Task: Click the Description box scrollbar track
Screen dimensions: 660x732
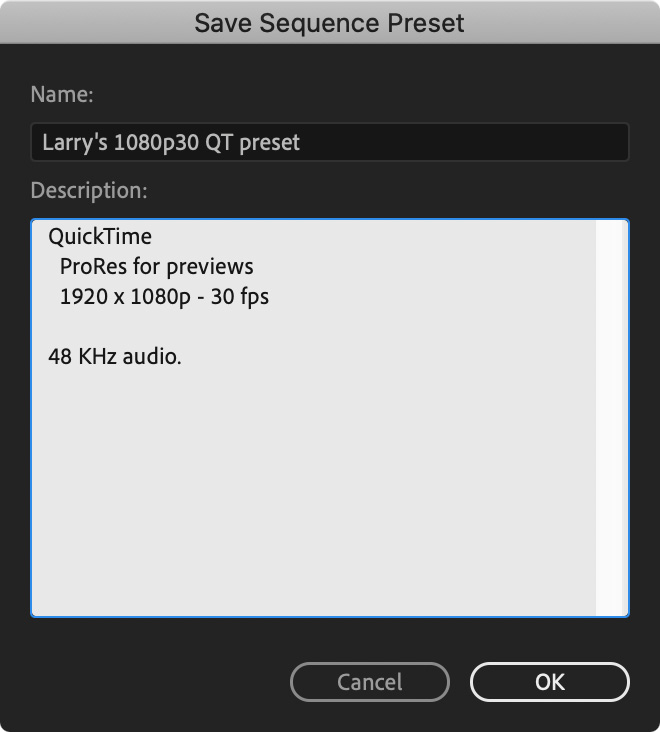Action: [x=611, y=418]
